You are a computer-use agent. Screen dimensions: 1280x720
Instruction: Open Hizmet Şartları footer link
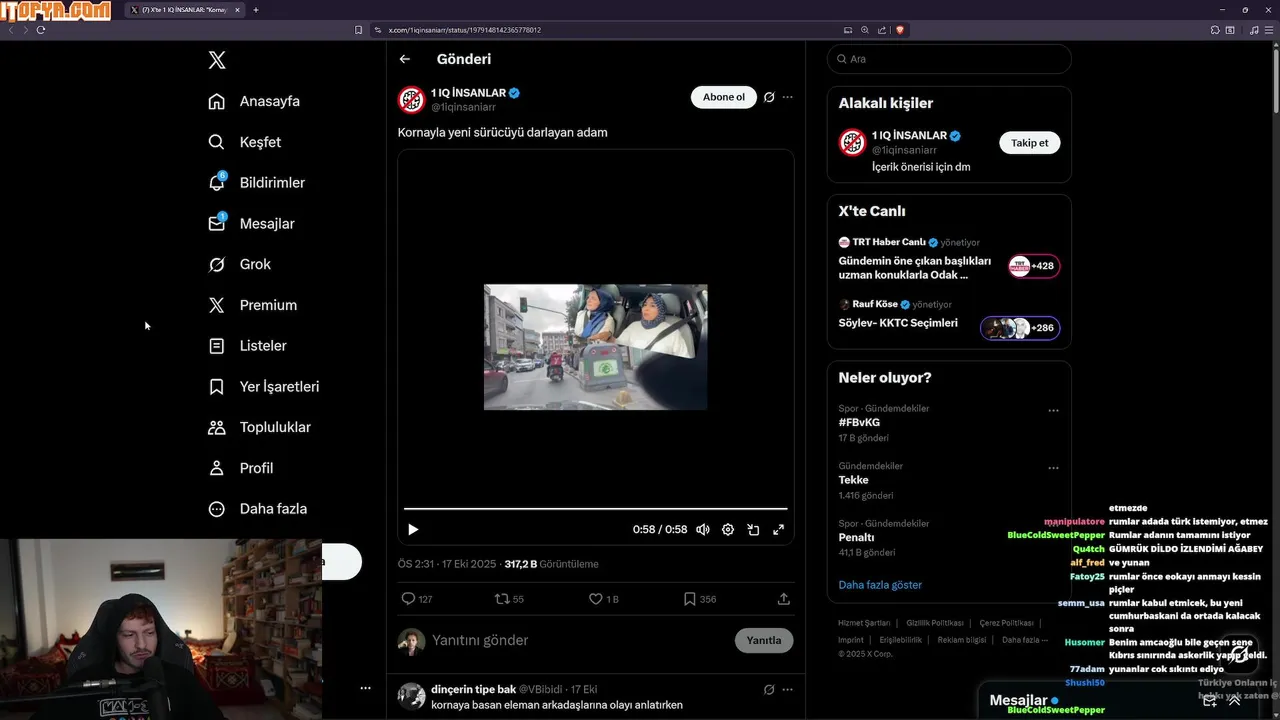(x=864, y=623)
